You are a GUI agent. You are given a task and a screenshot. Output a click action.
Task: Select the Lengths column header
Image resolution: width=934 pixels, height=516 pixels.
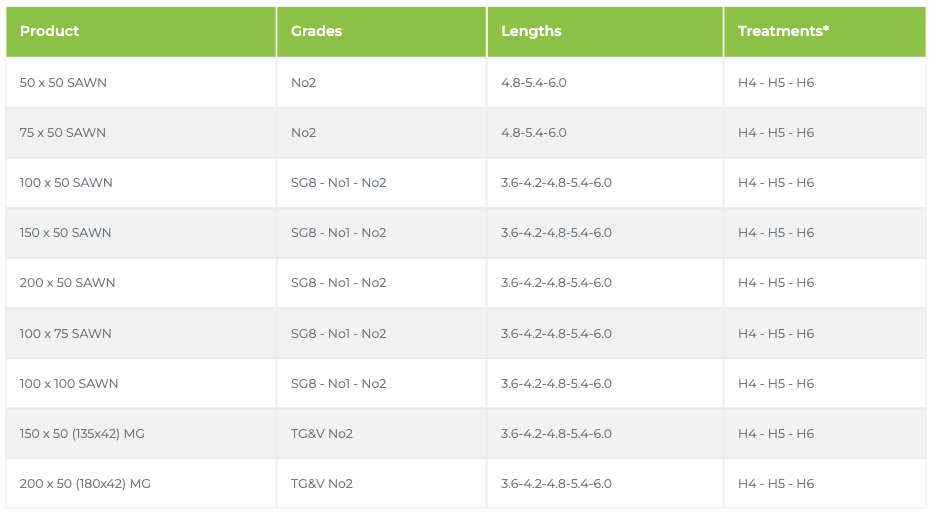[x=531, y=31]
